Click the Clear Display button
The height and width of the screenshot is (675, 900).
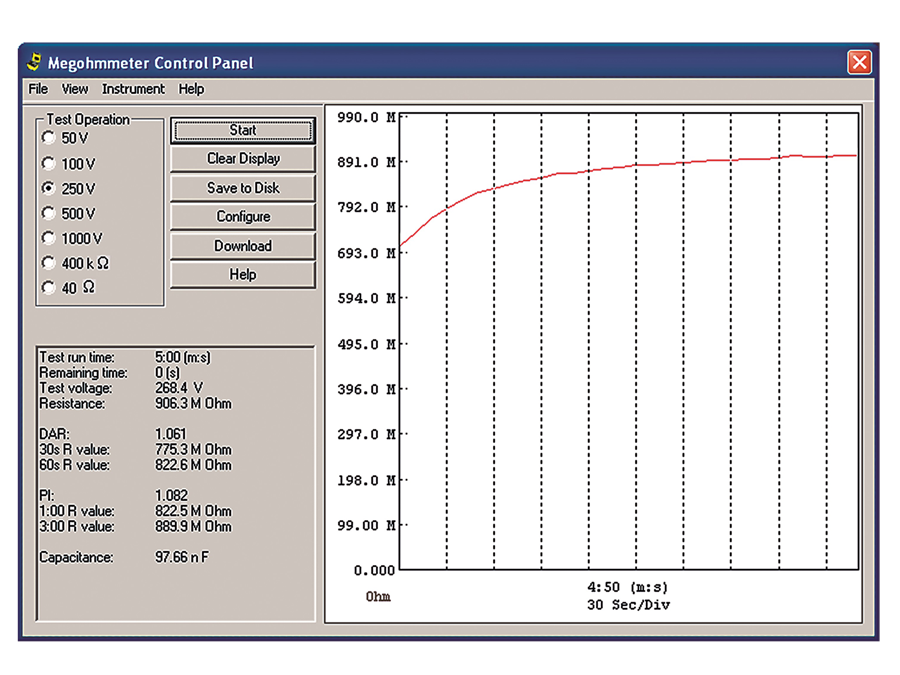point(243,158)
